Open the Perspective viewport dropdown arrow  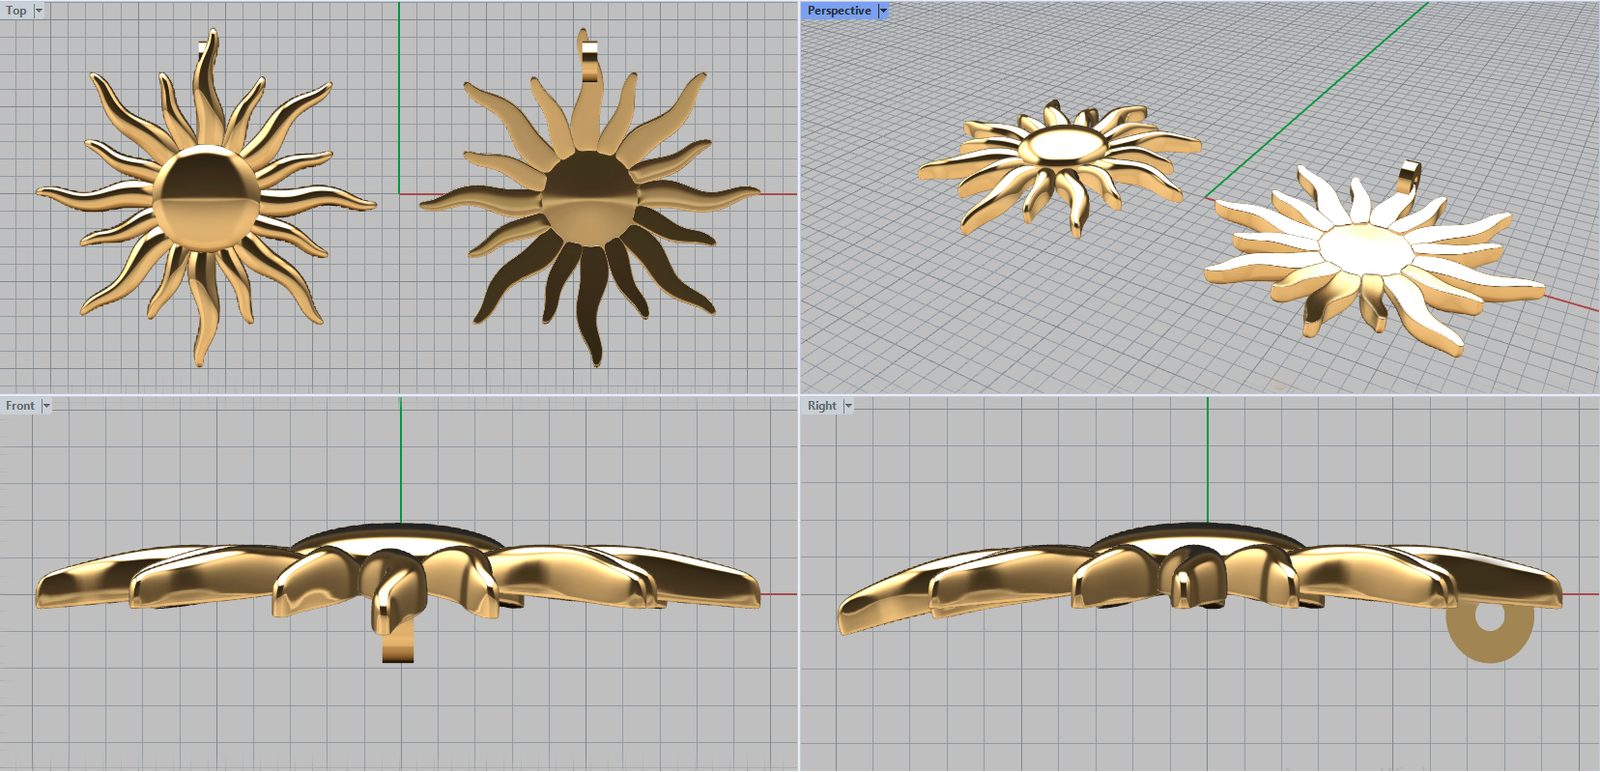pos(883,11)
